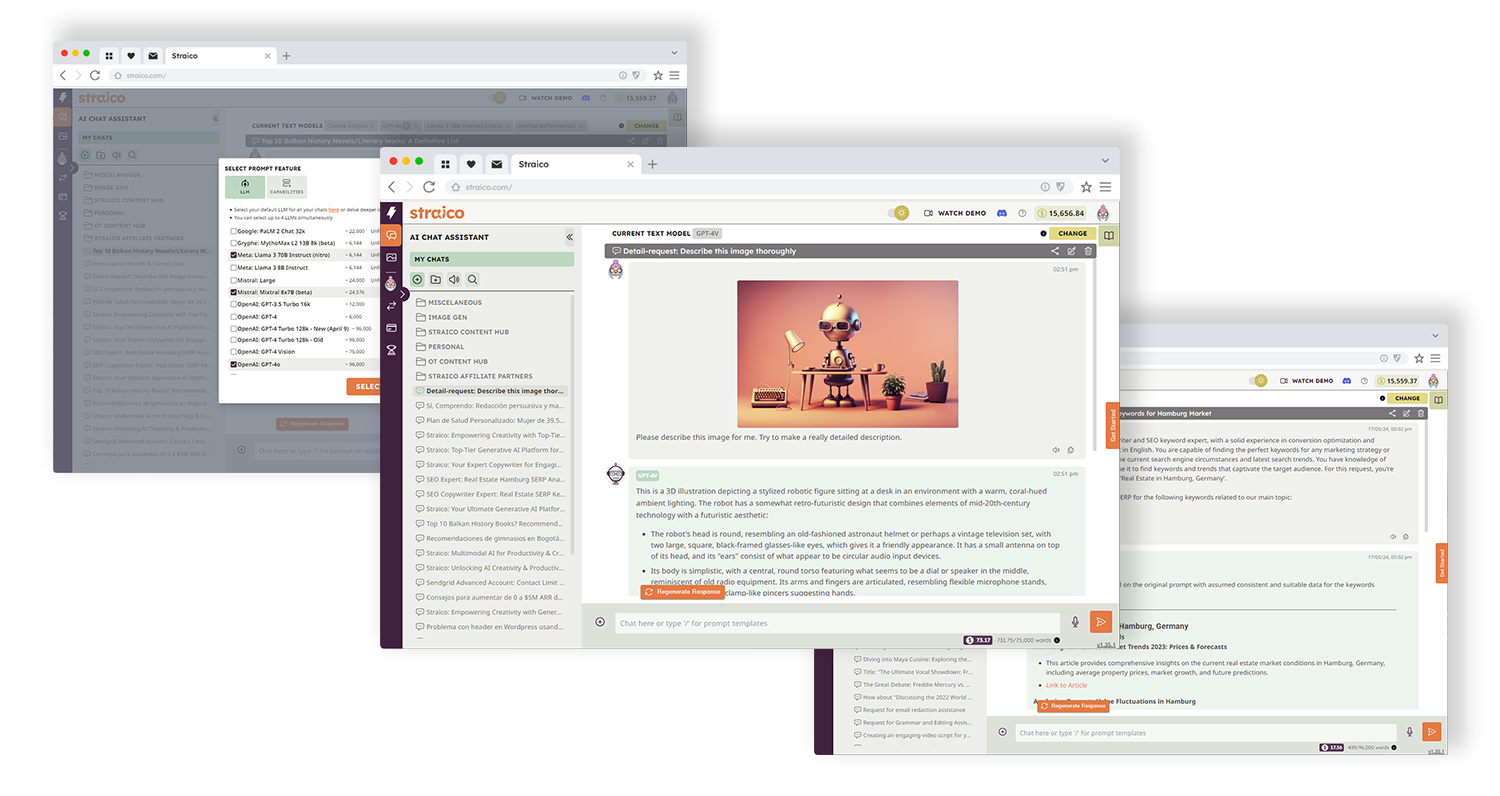Click microphone icon in right window chat input
Viewport: 1500px width, 796px height.
[1409, 732]
